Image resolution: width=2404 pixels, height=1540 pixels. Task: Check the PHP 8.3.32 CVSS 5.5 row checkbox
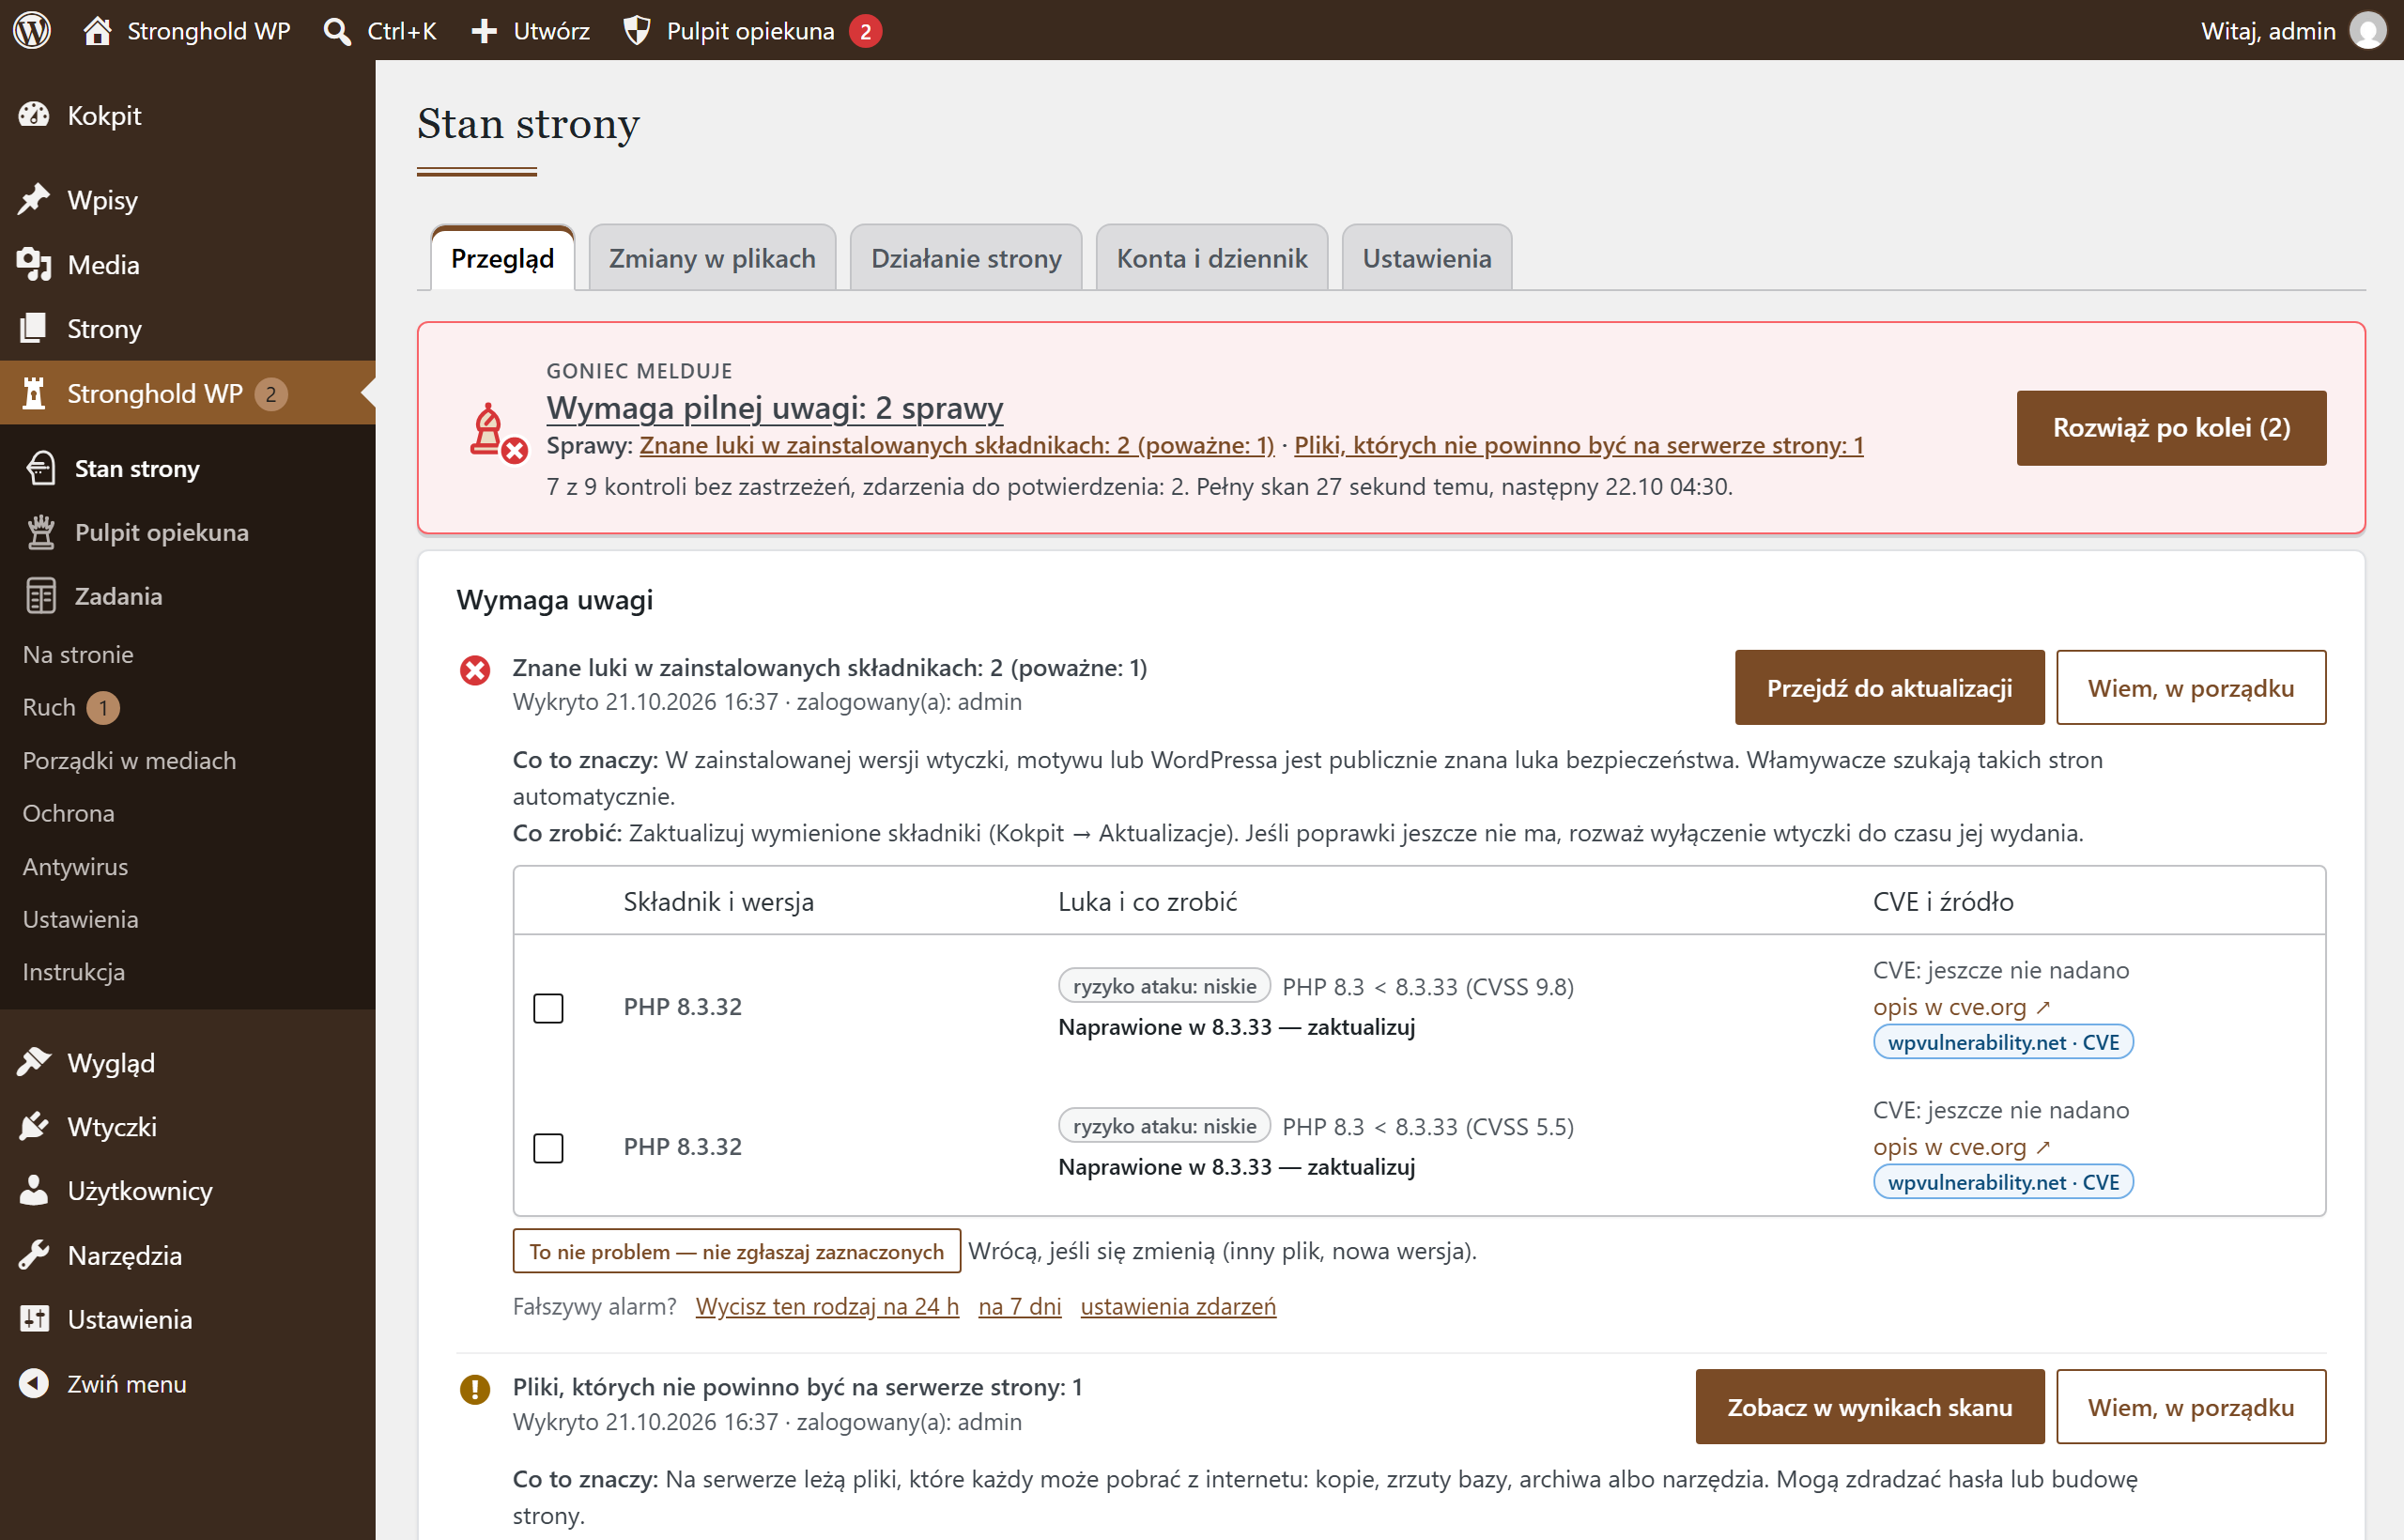tap(548, 1147)
